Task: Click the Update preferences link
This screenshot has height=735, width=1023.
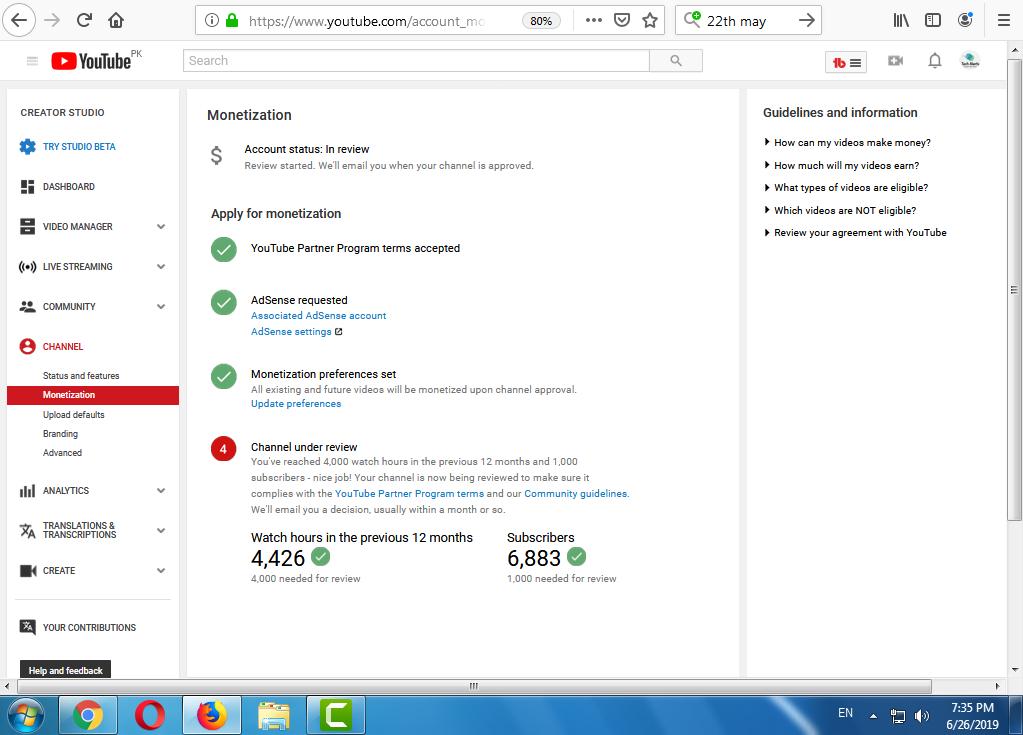Action: [x=296, y=404]
